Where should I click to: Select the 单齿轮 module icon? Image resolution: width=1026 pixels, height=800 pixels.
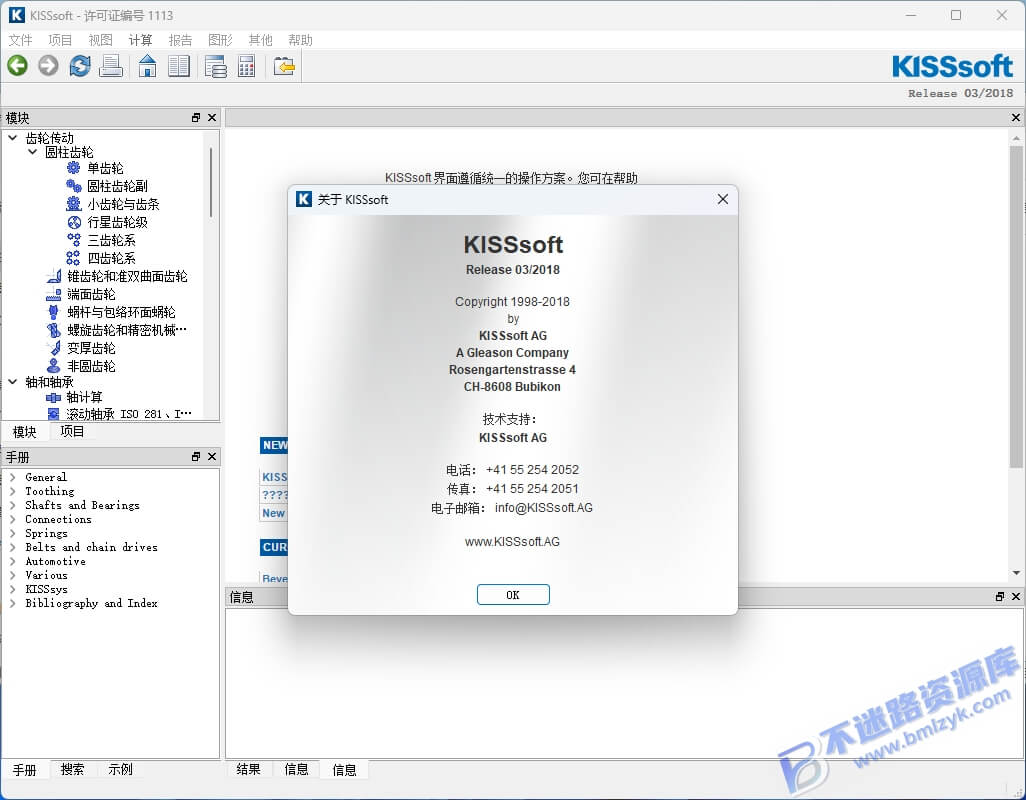tap(73, 168)
